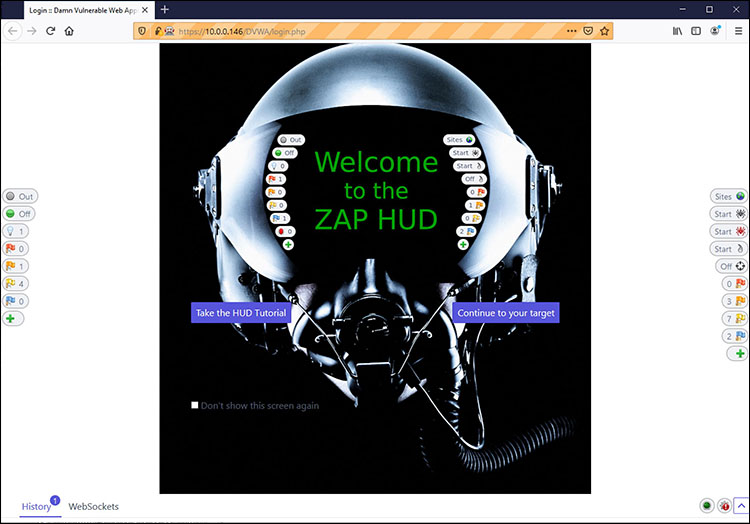Start the red AJAX spider tool
The height and width of the screenshot is (524, 750).
(x=729, y=231)
